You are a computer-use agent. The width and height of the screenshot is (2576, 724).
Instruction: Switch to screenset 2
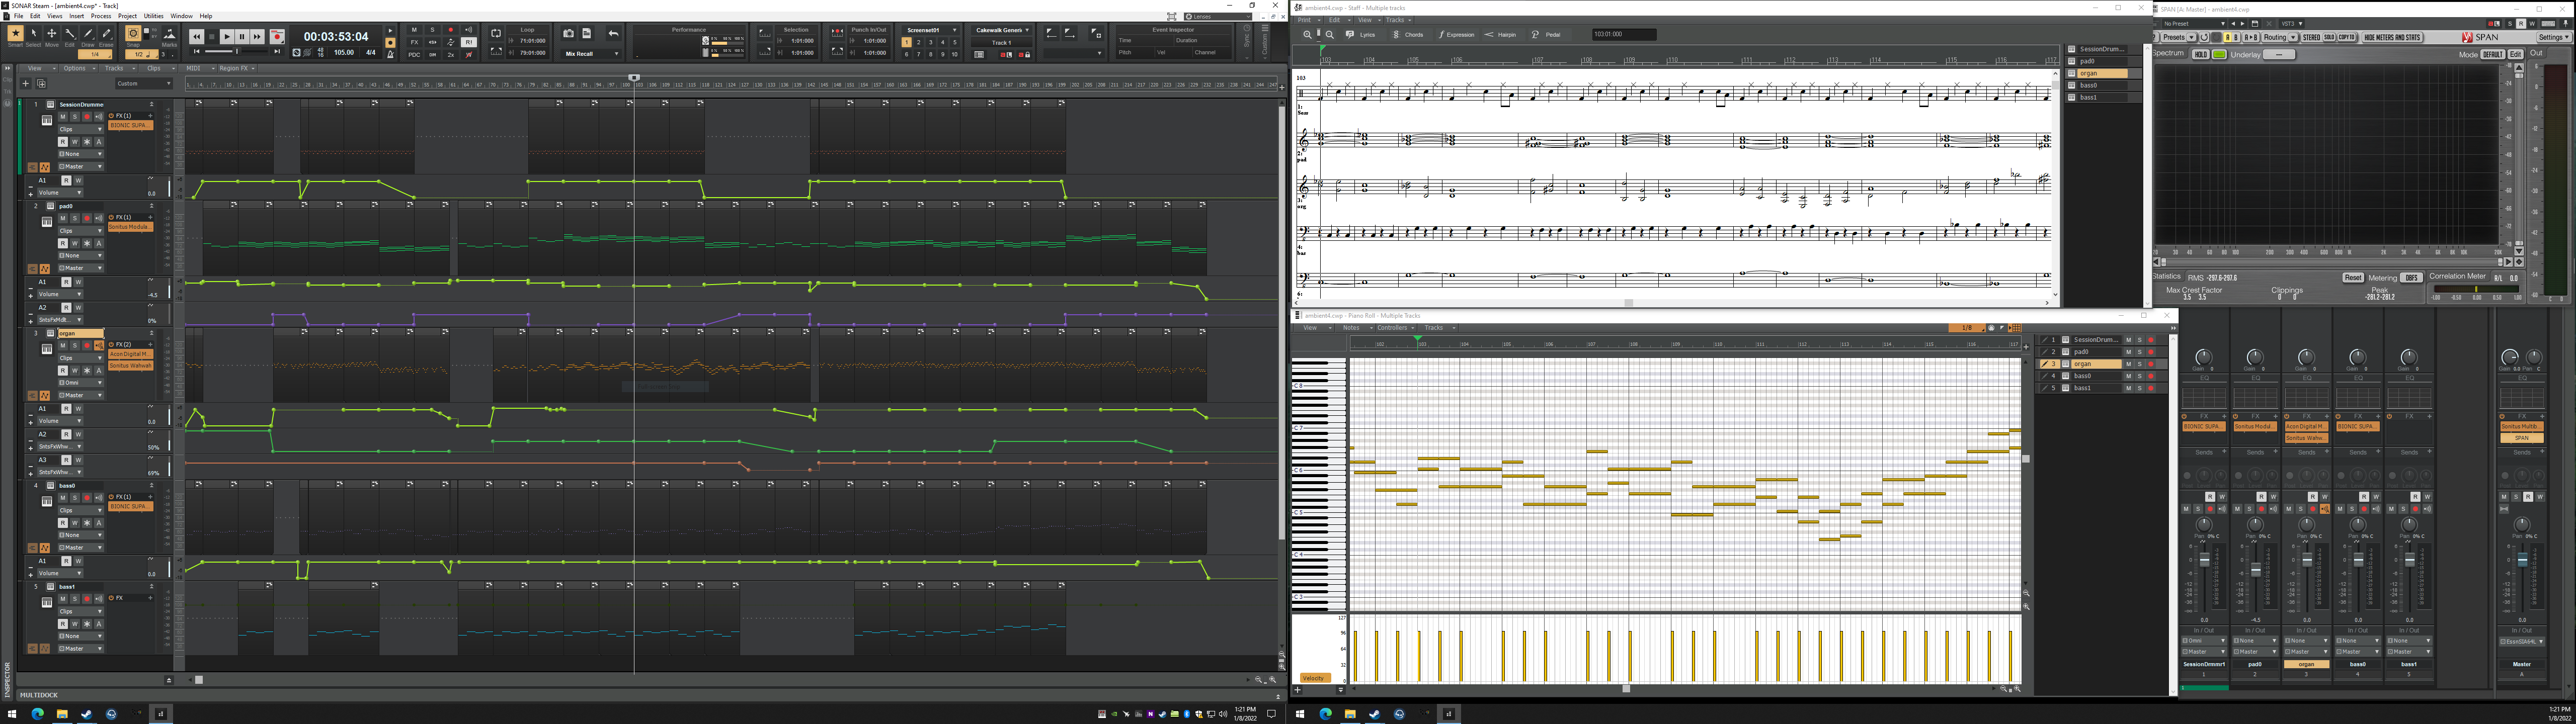coord(919,42)
